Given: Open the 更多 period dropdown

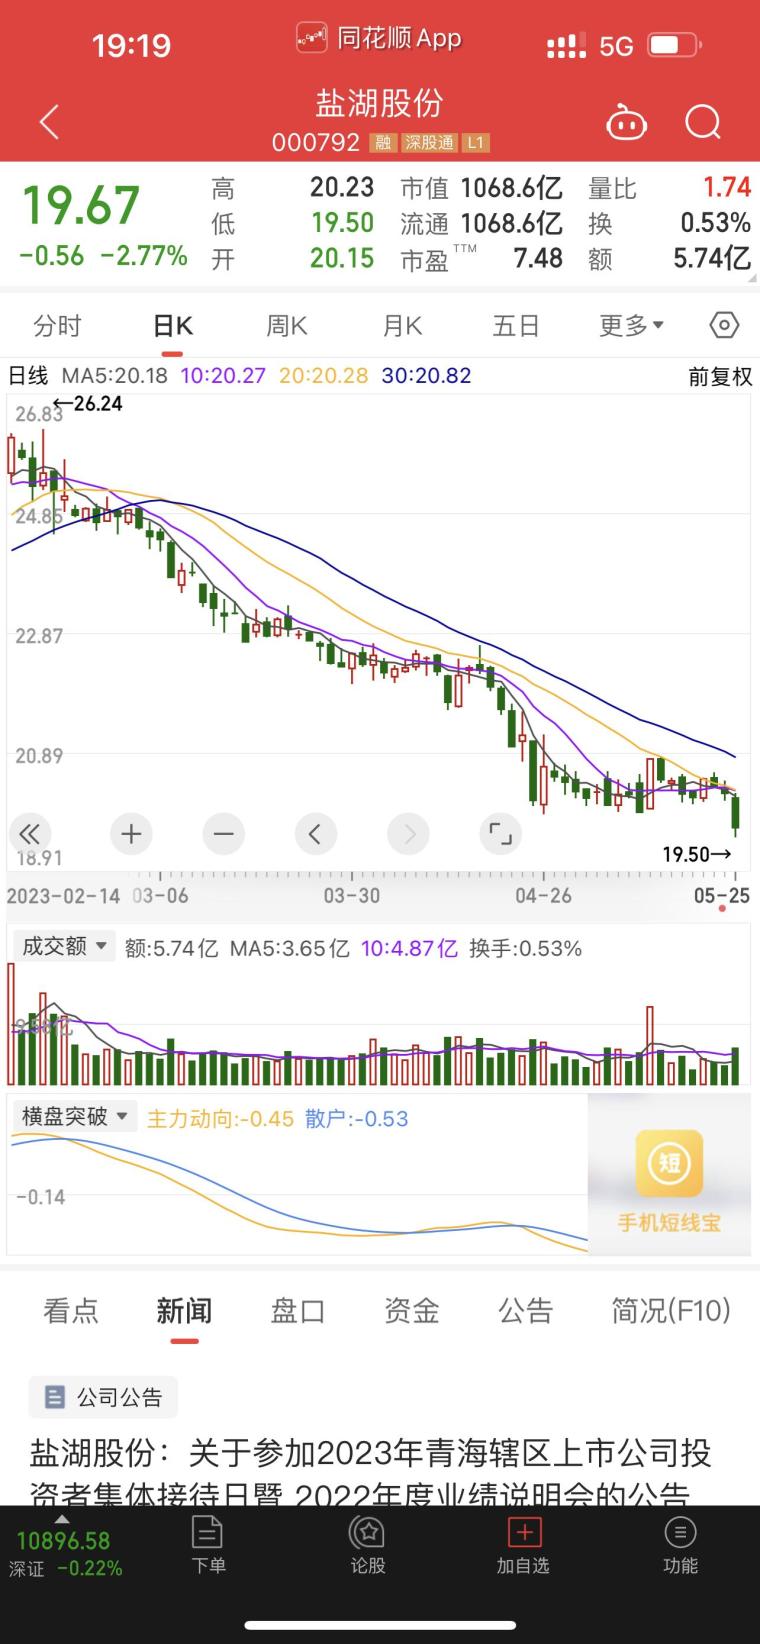Looking at the screenshot, I should tap(631, 325).
